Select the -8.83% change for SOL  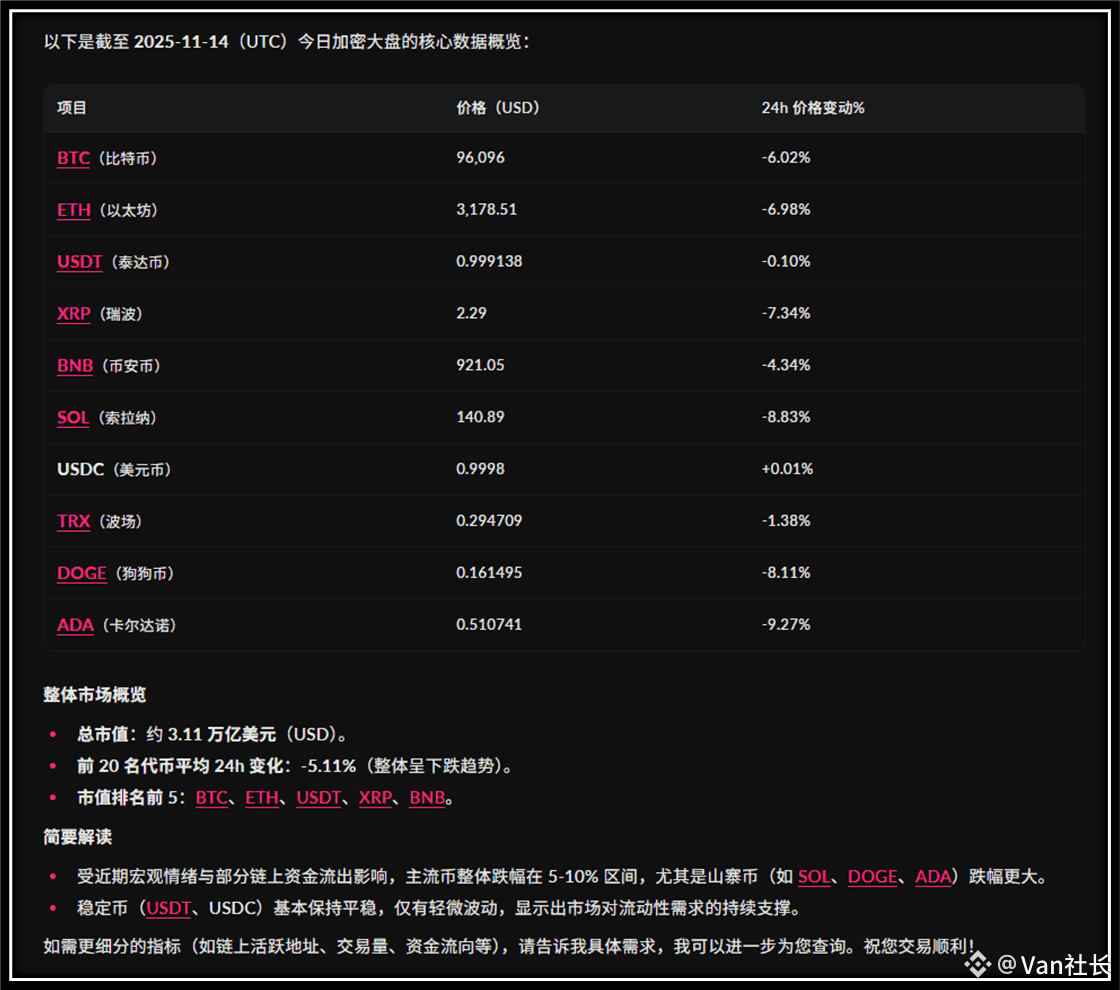click(786, 416)
